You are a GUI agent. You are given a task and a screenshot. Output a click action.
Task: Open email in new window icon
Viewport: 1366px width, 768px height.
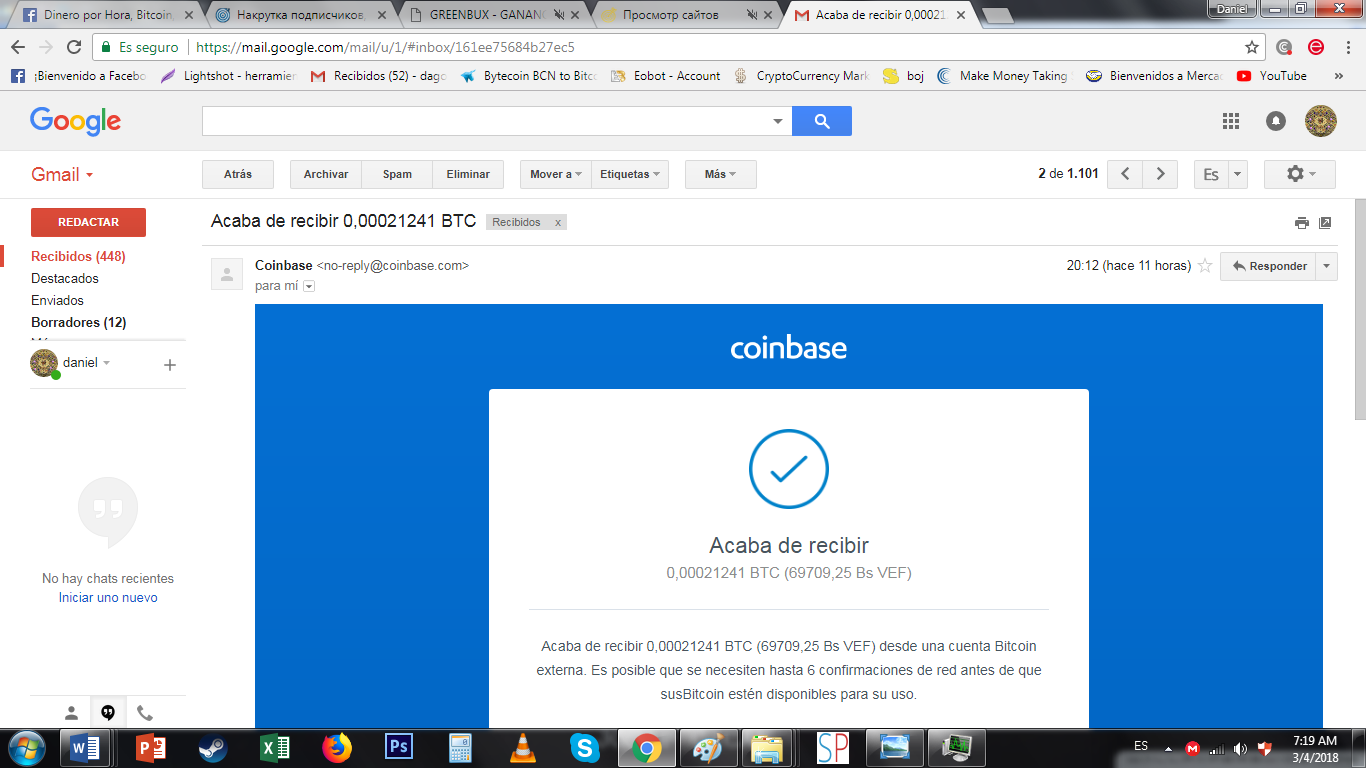point(1325,223)
